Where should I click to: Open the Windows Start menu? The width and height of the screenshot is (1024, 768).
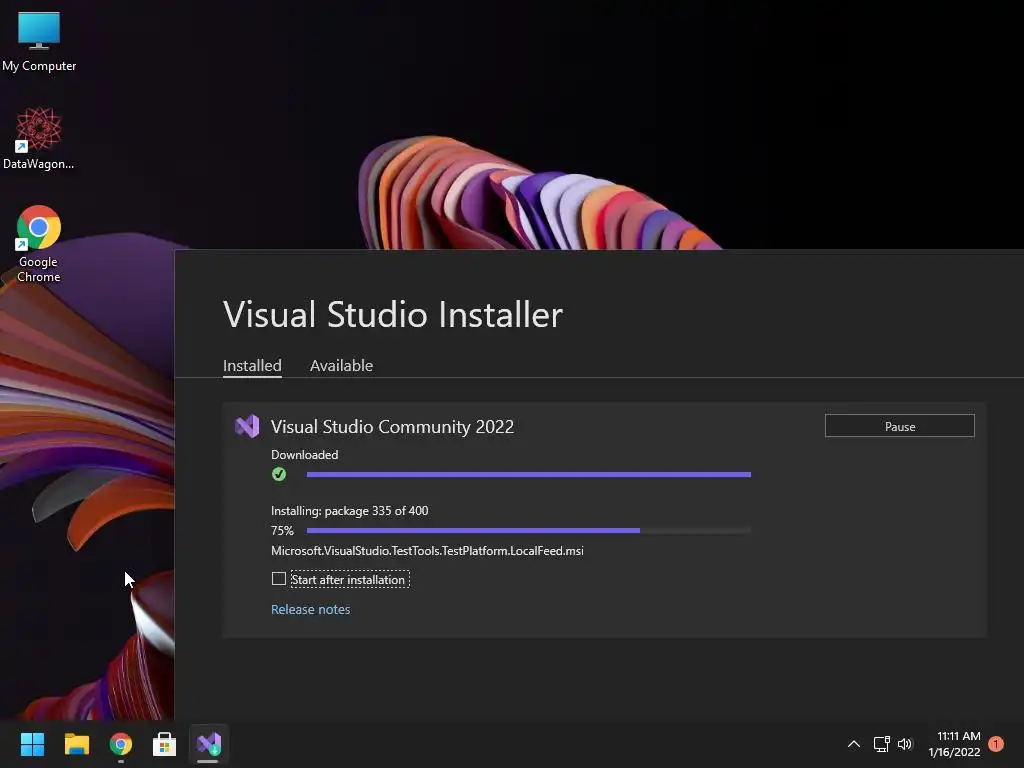[x=32, y=744]
